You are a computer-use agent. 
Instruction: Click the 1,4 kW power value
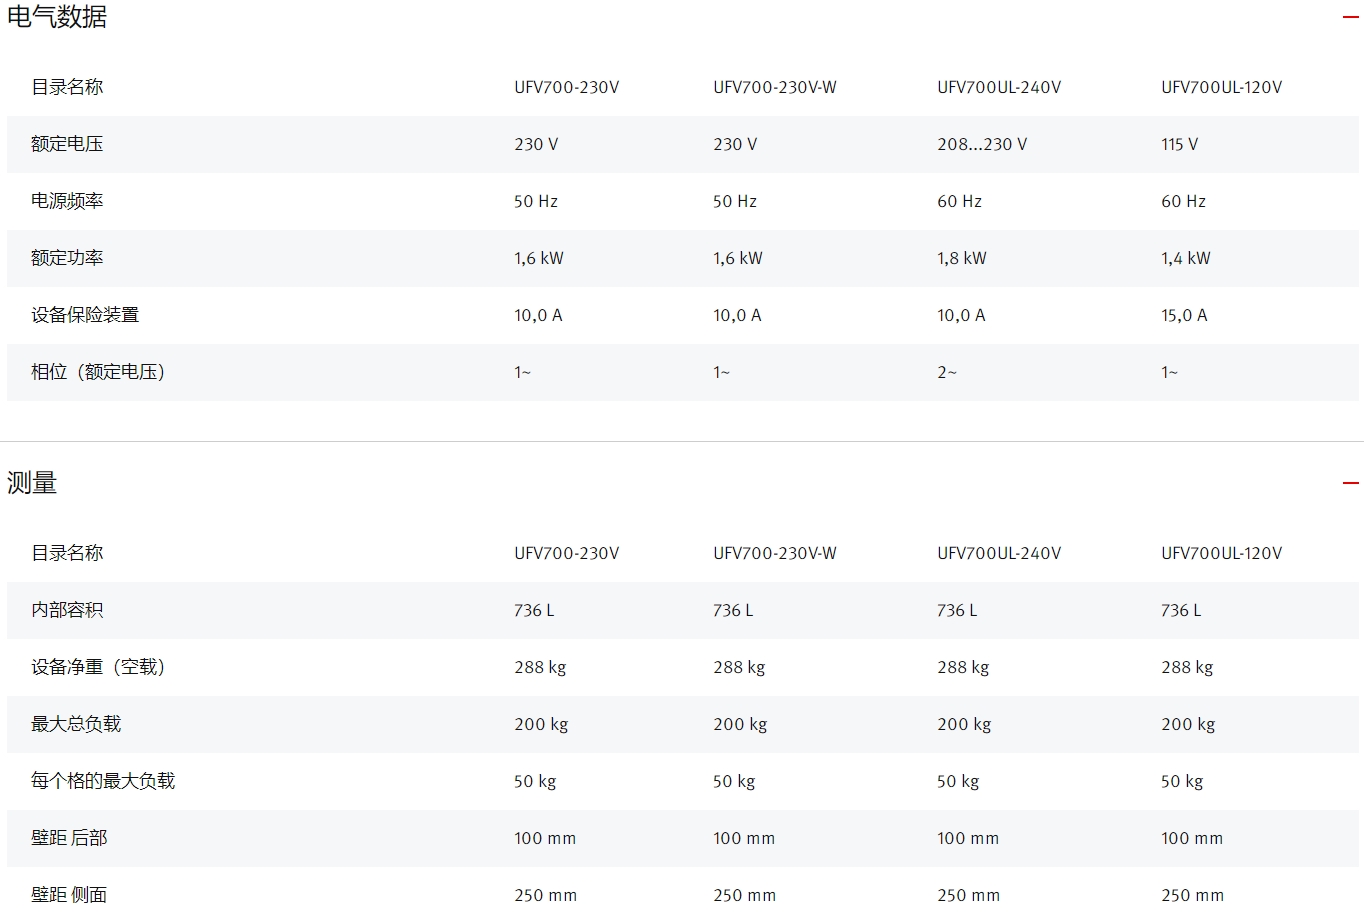[1186, 258]
